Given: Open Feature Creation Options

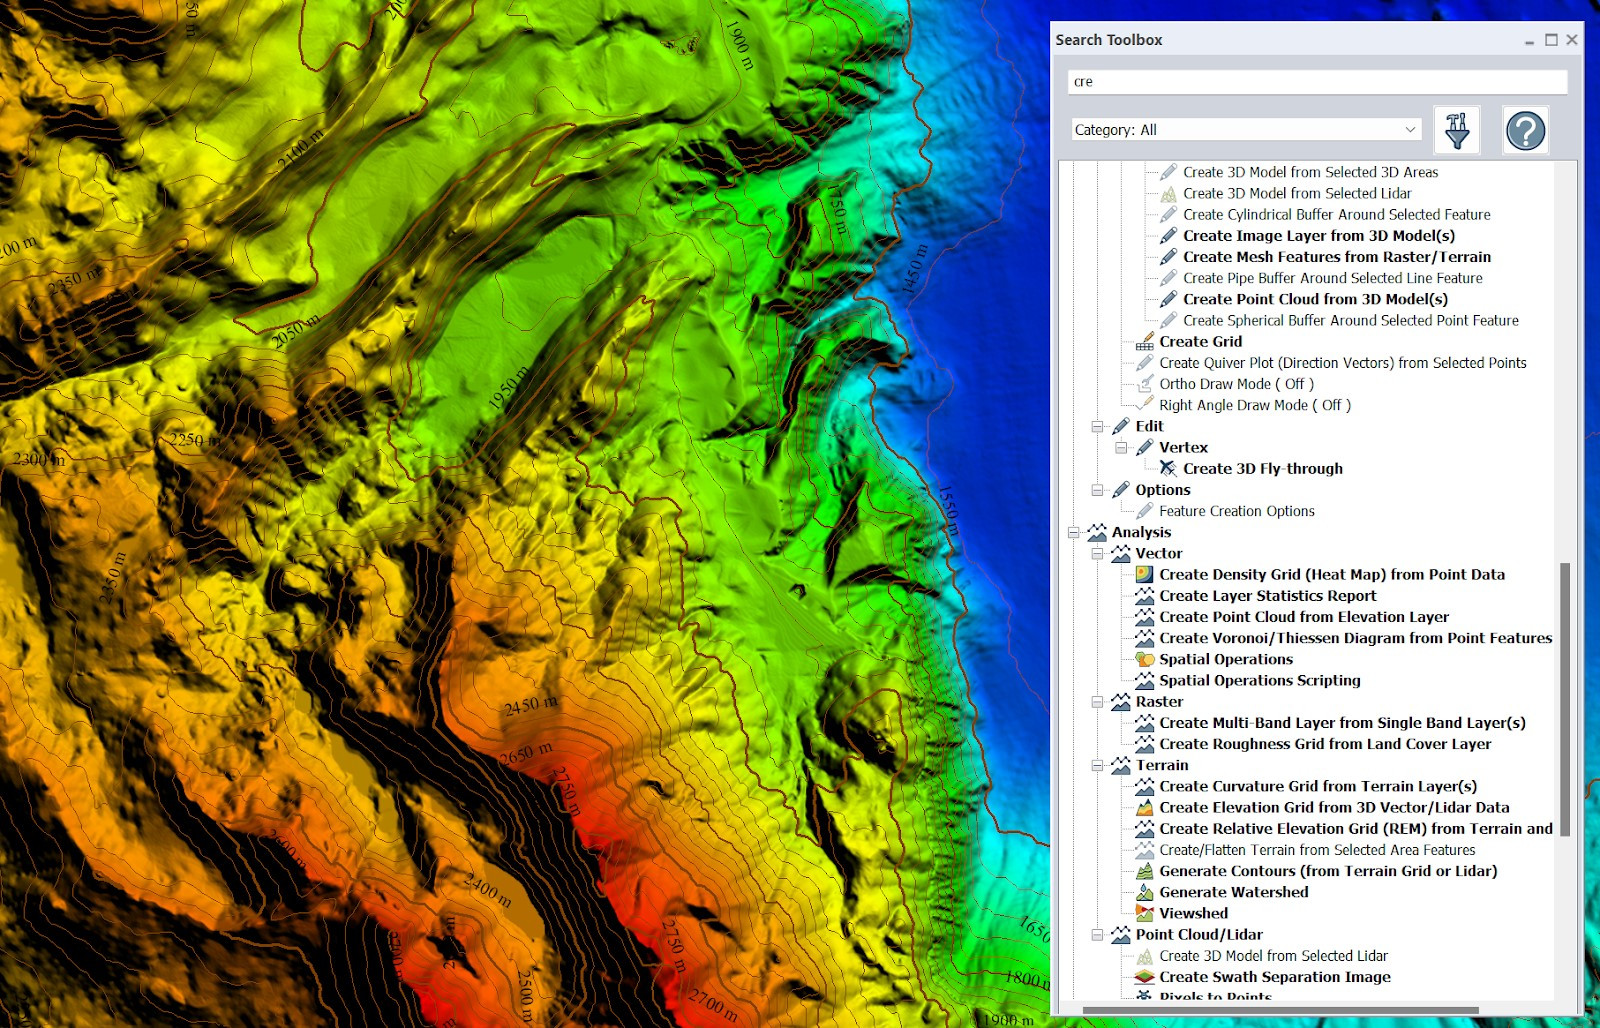Looking at the screenshot, I should (x=1236, y=511).
